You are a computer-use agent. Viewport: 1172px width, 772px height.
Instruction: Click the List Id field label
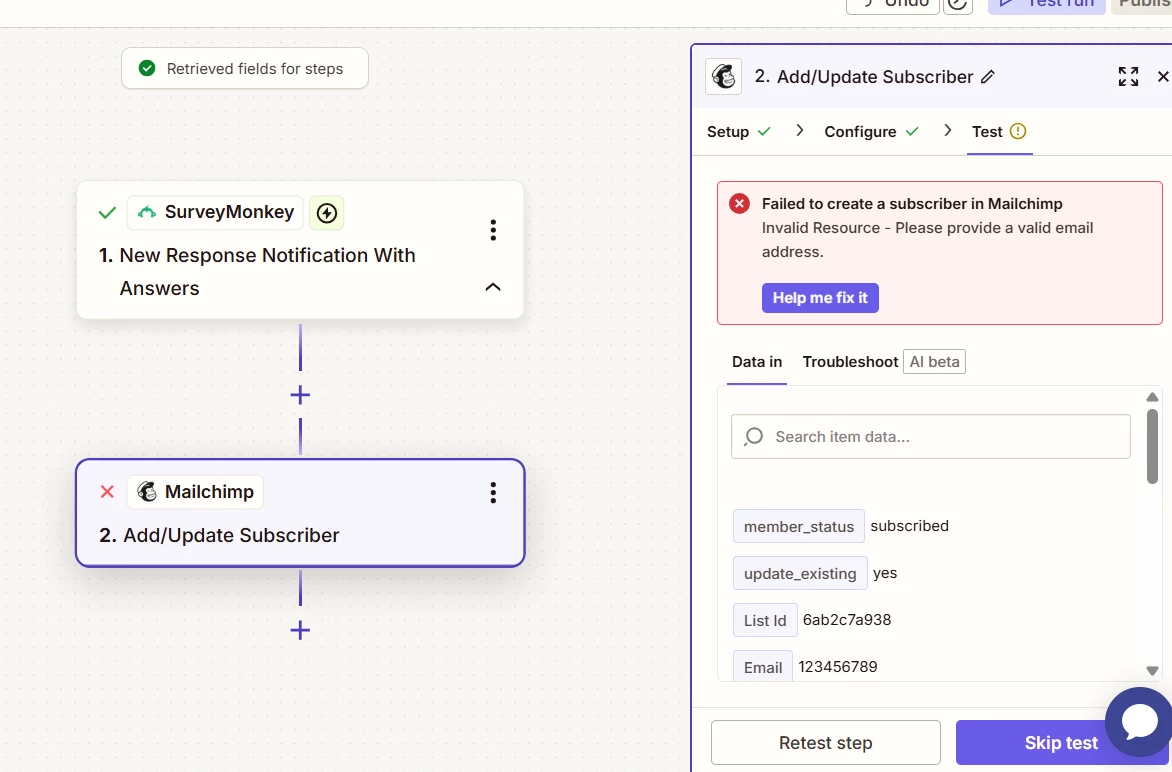click(x=765, y=620)
